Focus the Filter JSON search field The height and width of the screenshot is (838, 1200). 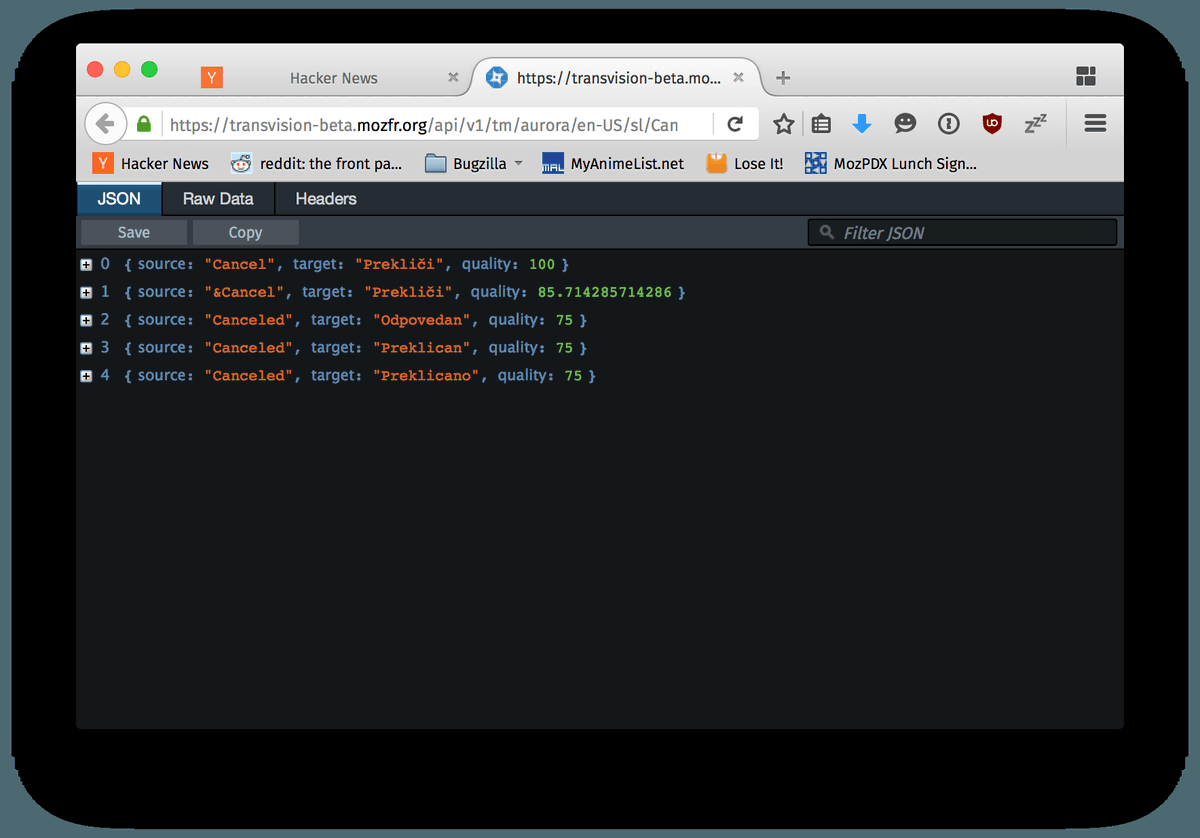(962, 232)
